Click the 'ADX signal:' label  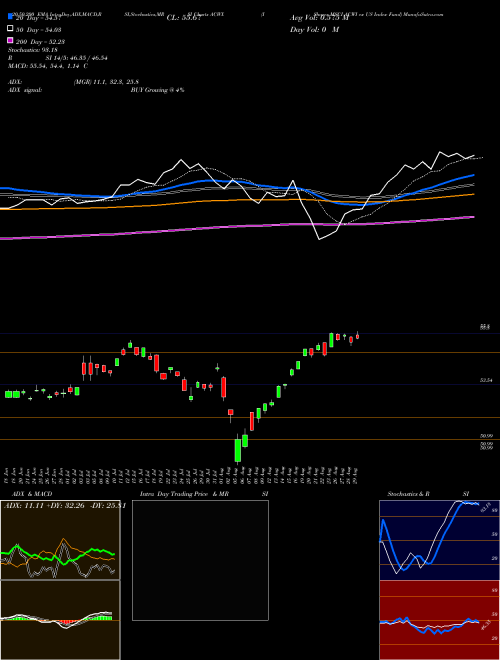[x=25, y=90]
